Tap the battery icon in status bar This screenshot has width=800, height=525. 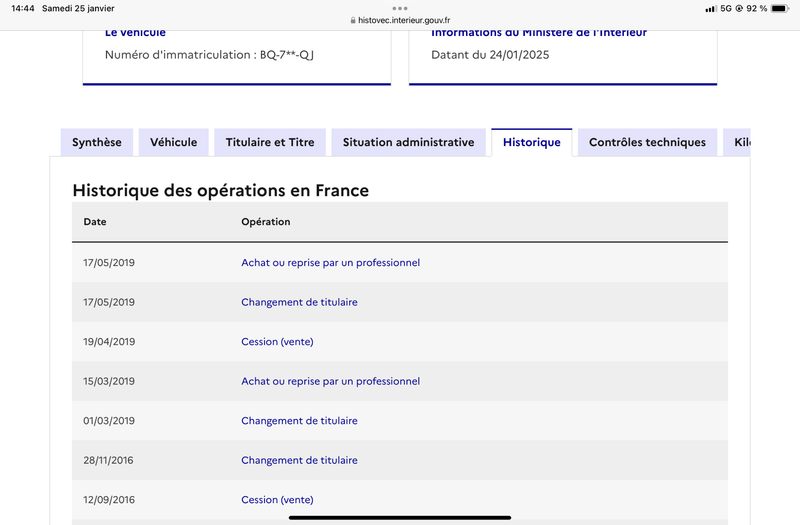click(x=780, y=8)
